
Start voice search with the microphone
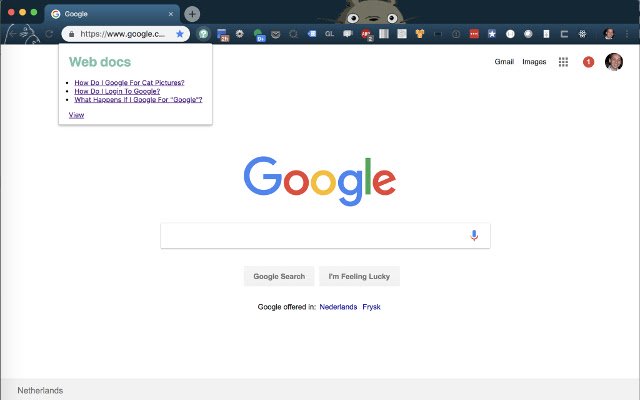pos(474,236)
